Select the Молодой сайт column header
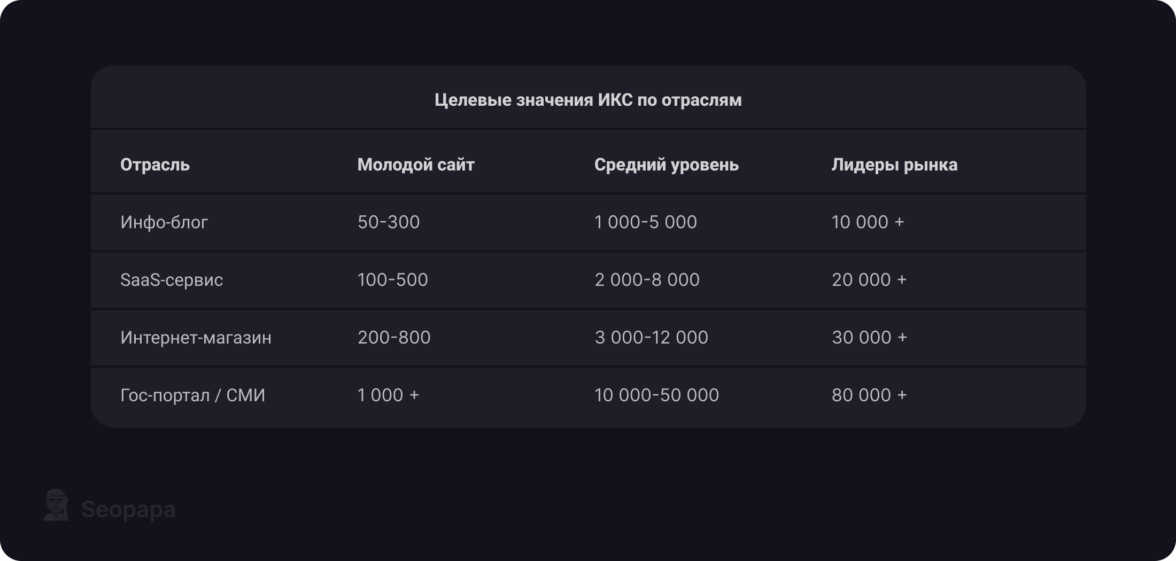The image size is (1176, 561). [416, 165]
